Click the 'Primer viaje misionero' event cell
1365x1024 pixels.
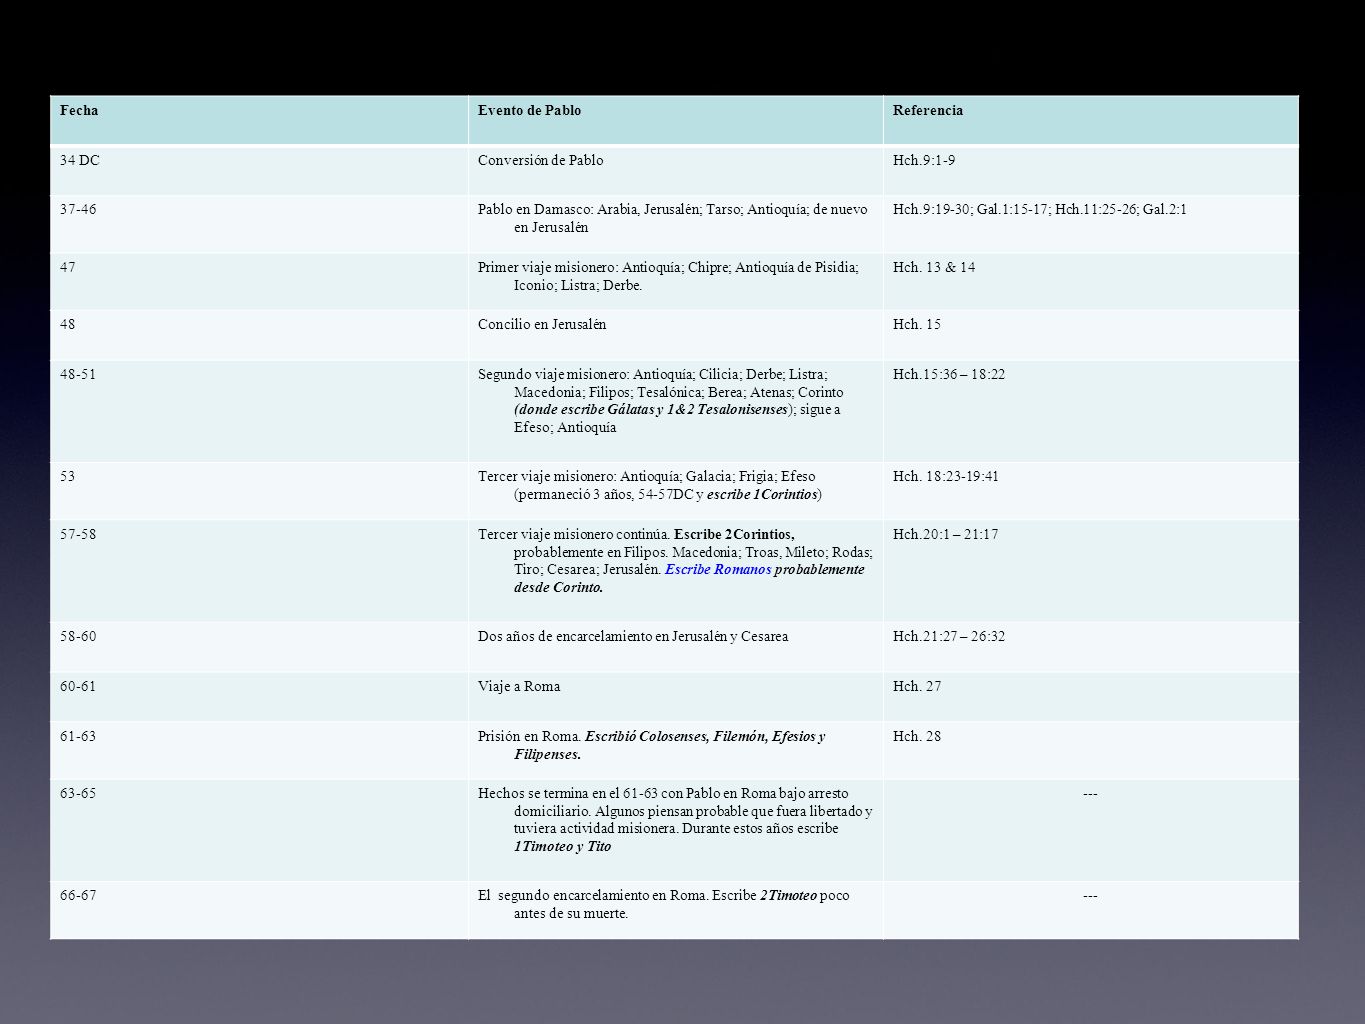coord(676,281)
